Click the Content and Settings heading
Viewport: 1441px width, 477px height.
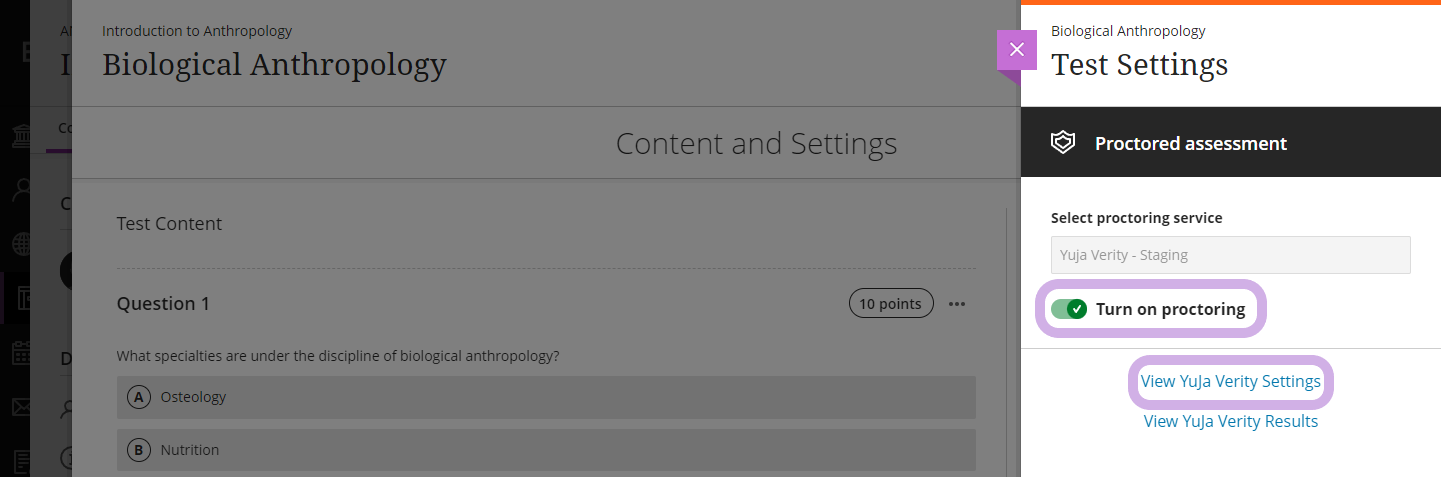pos(756,144)
